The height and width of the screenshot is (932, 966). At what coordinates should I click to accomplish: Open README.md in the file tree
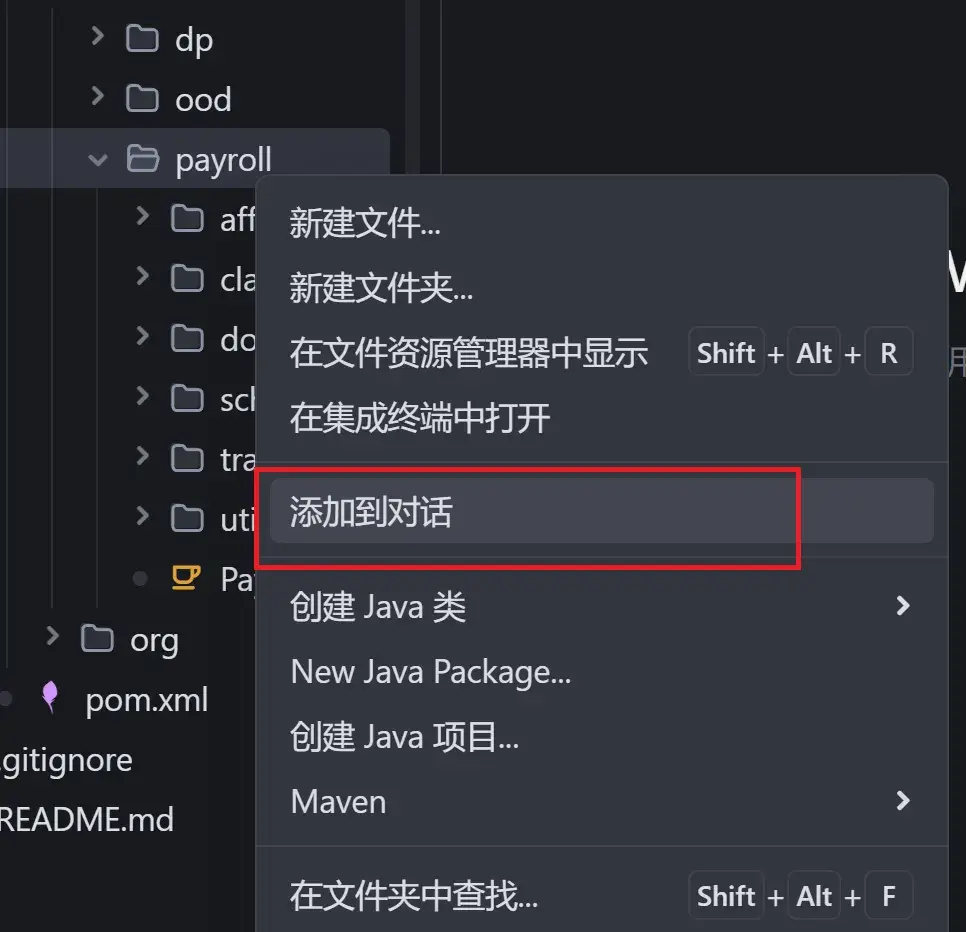tap(87, 819)
